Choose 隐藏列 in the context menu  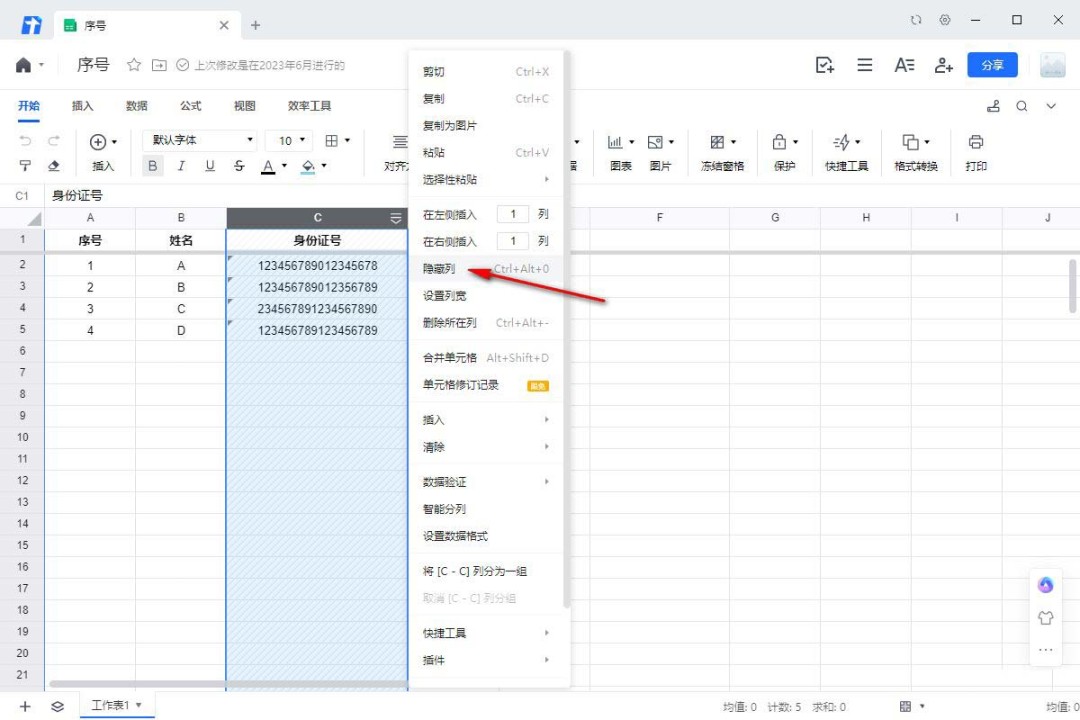coord(439,269)
